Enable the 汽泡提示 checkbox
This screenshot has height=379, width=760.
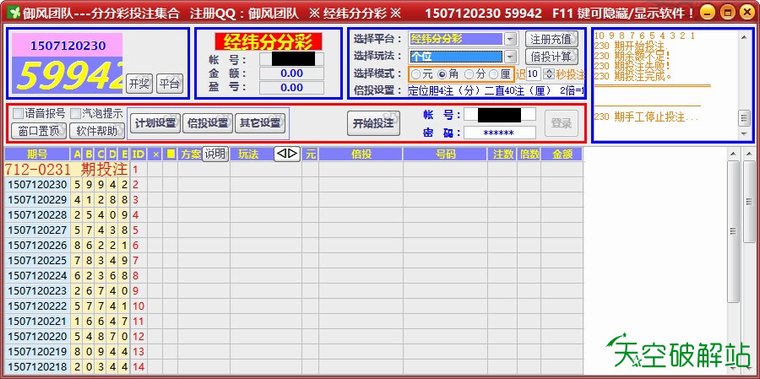75,113
